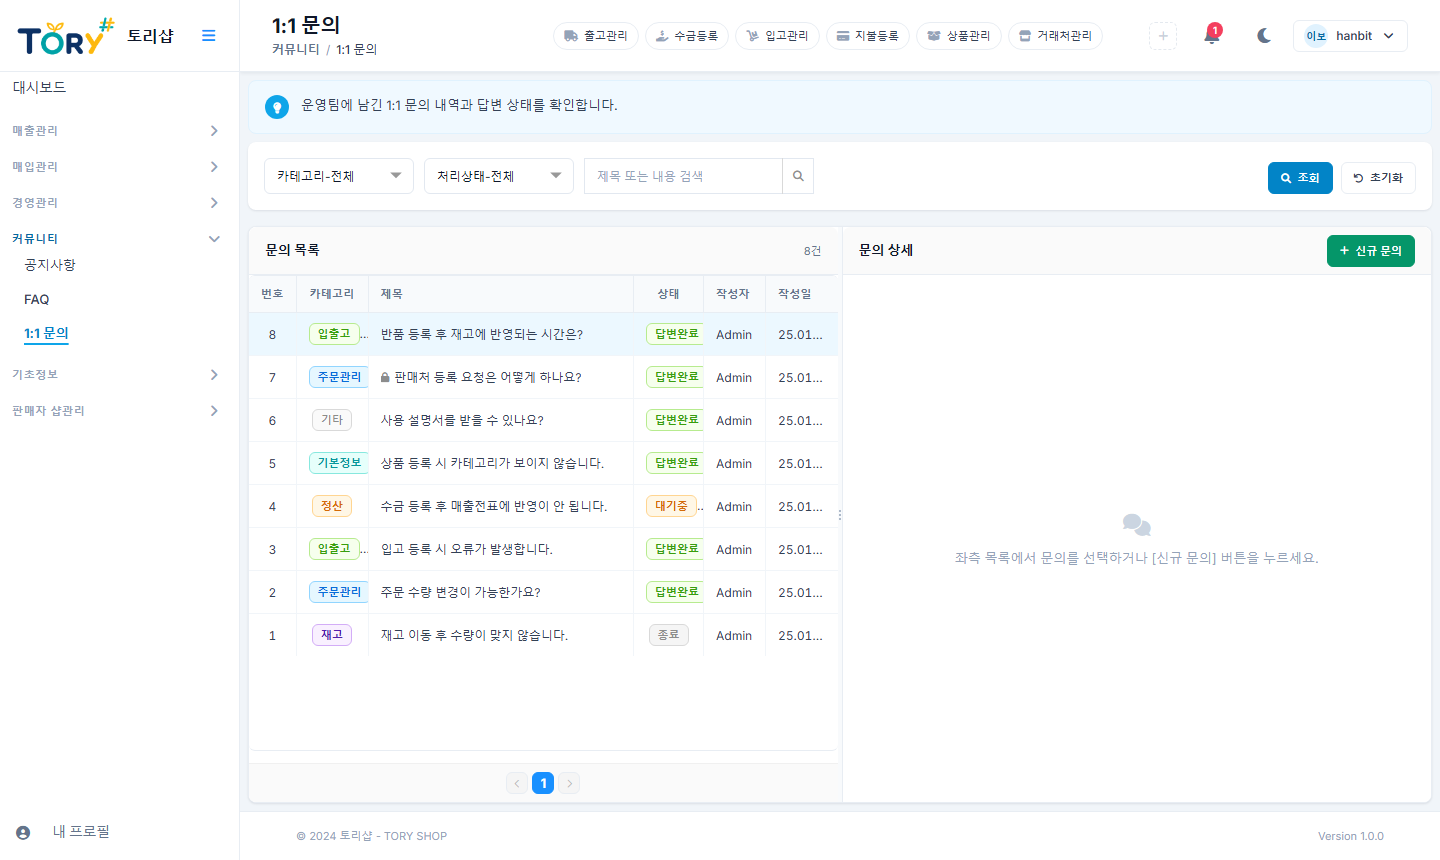Screen dimensions: 1440x860
Task: Click the lightbulb info icon
Action: (x=277, y=107)
